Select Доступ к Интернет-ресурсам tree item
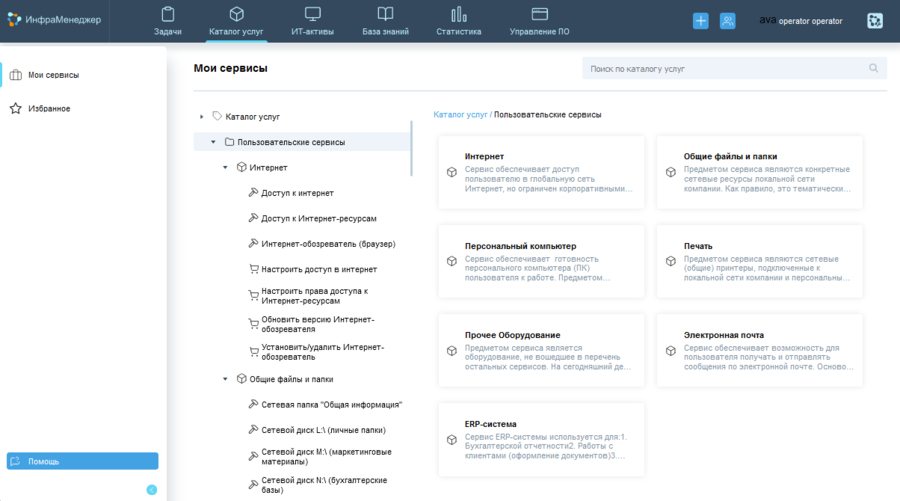Screen dimensions: 900x501 coord(319,219)
